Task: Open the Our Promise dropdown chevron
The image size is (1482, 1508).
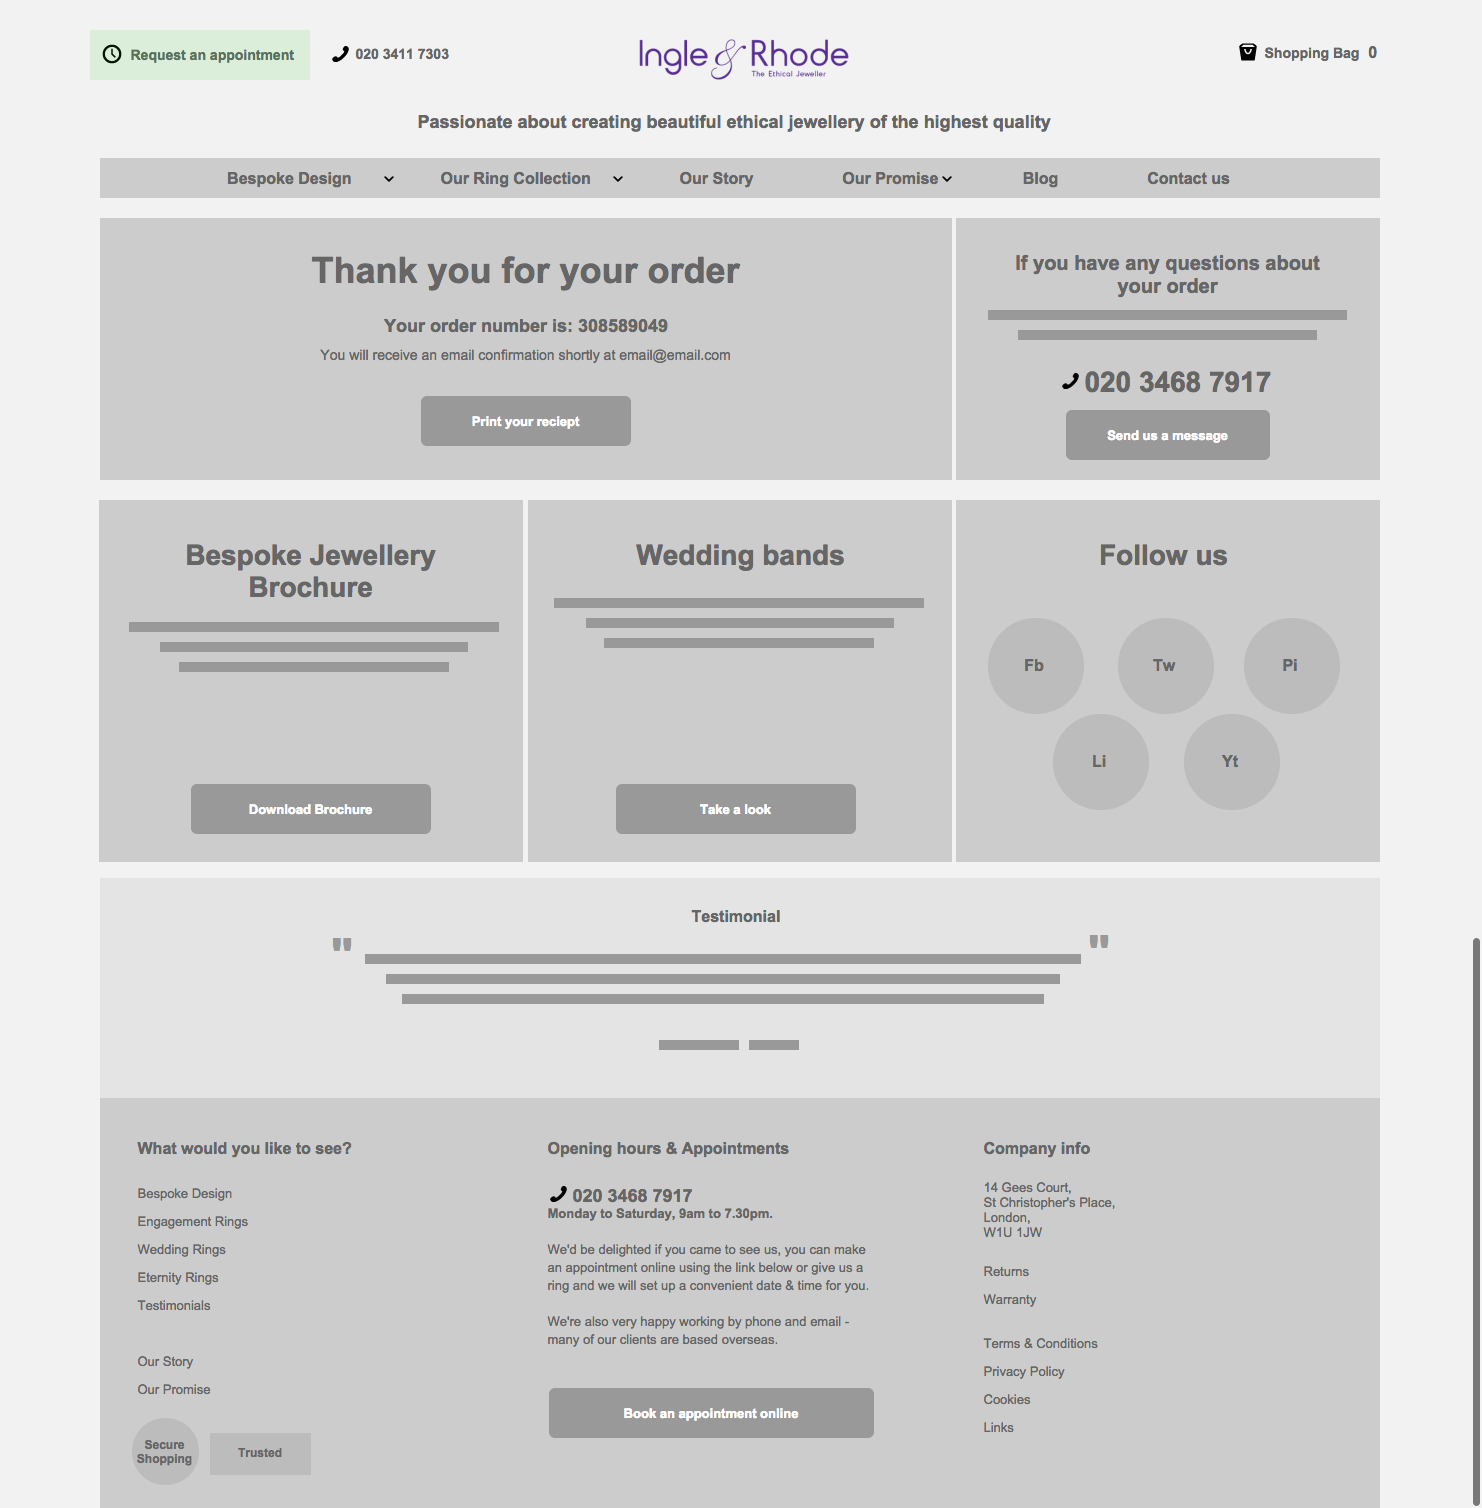Action: coord(947,179)
